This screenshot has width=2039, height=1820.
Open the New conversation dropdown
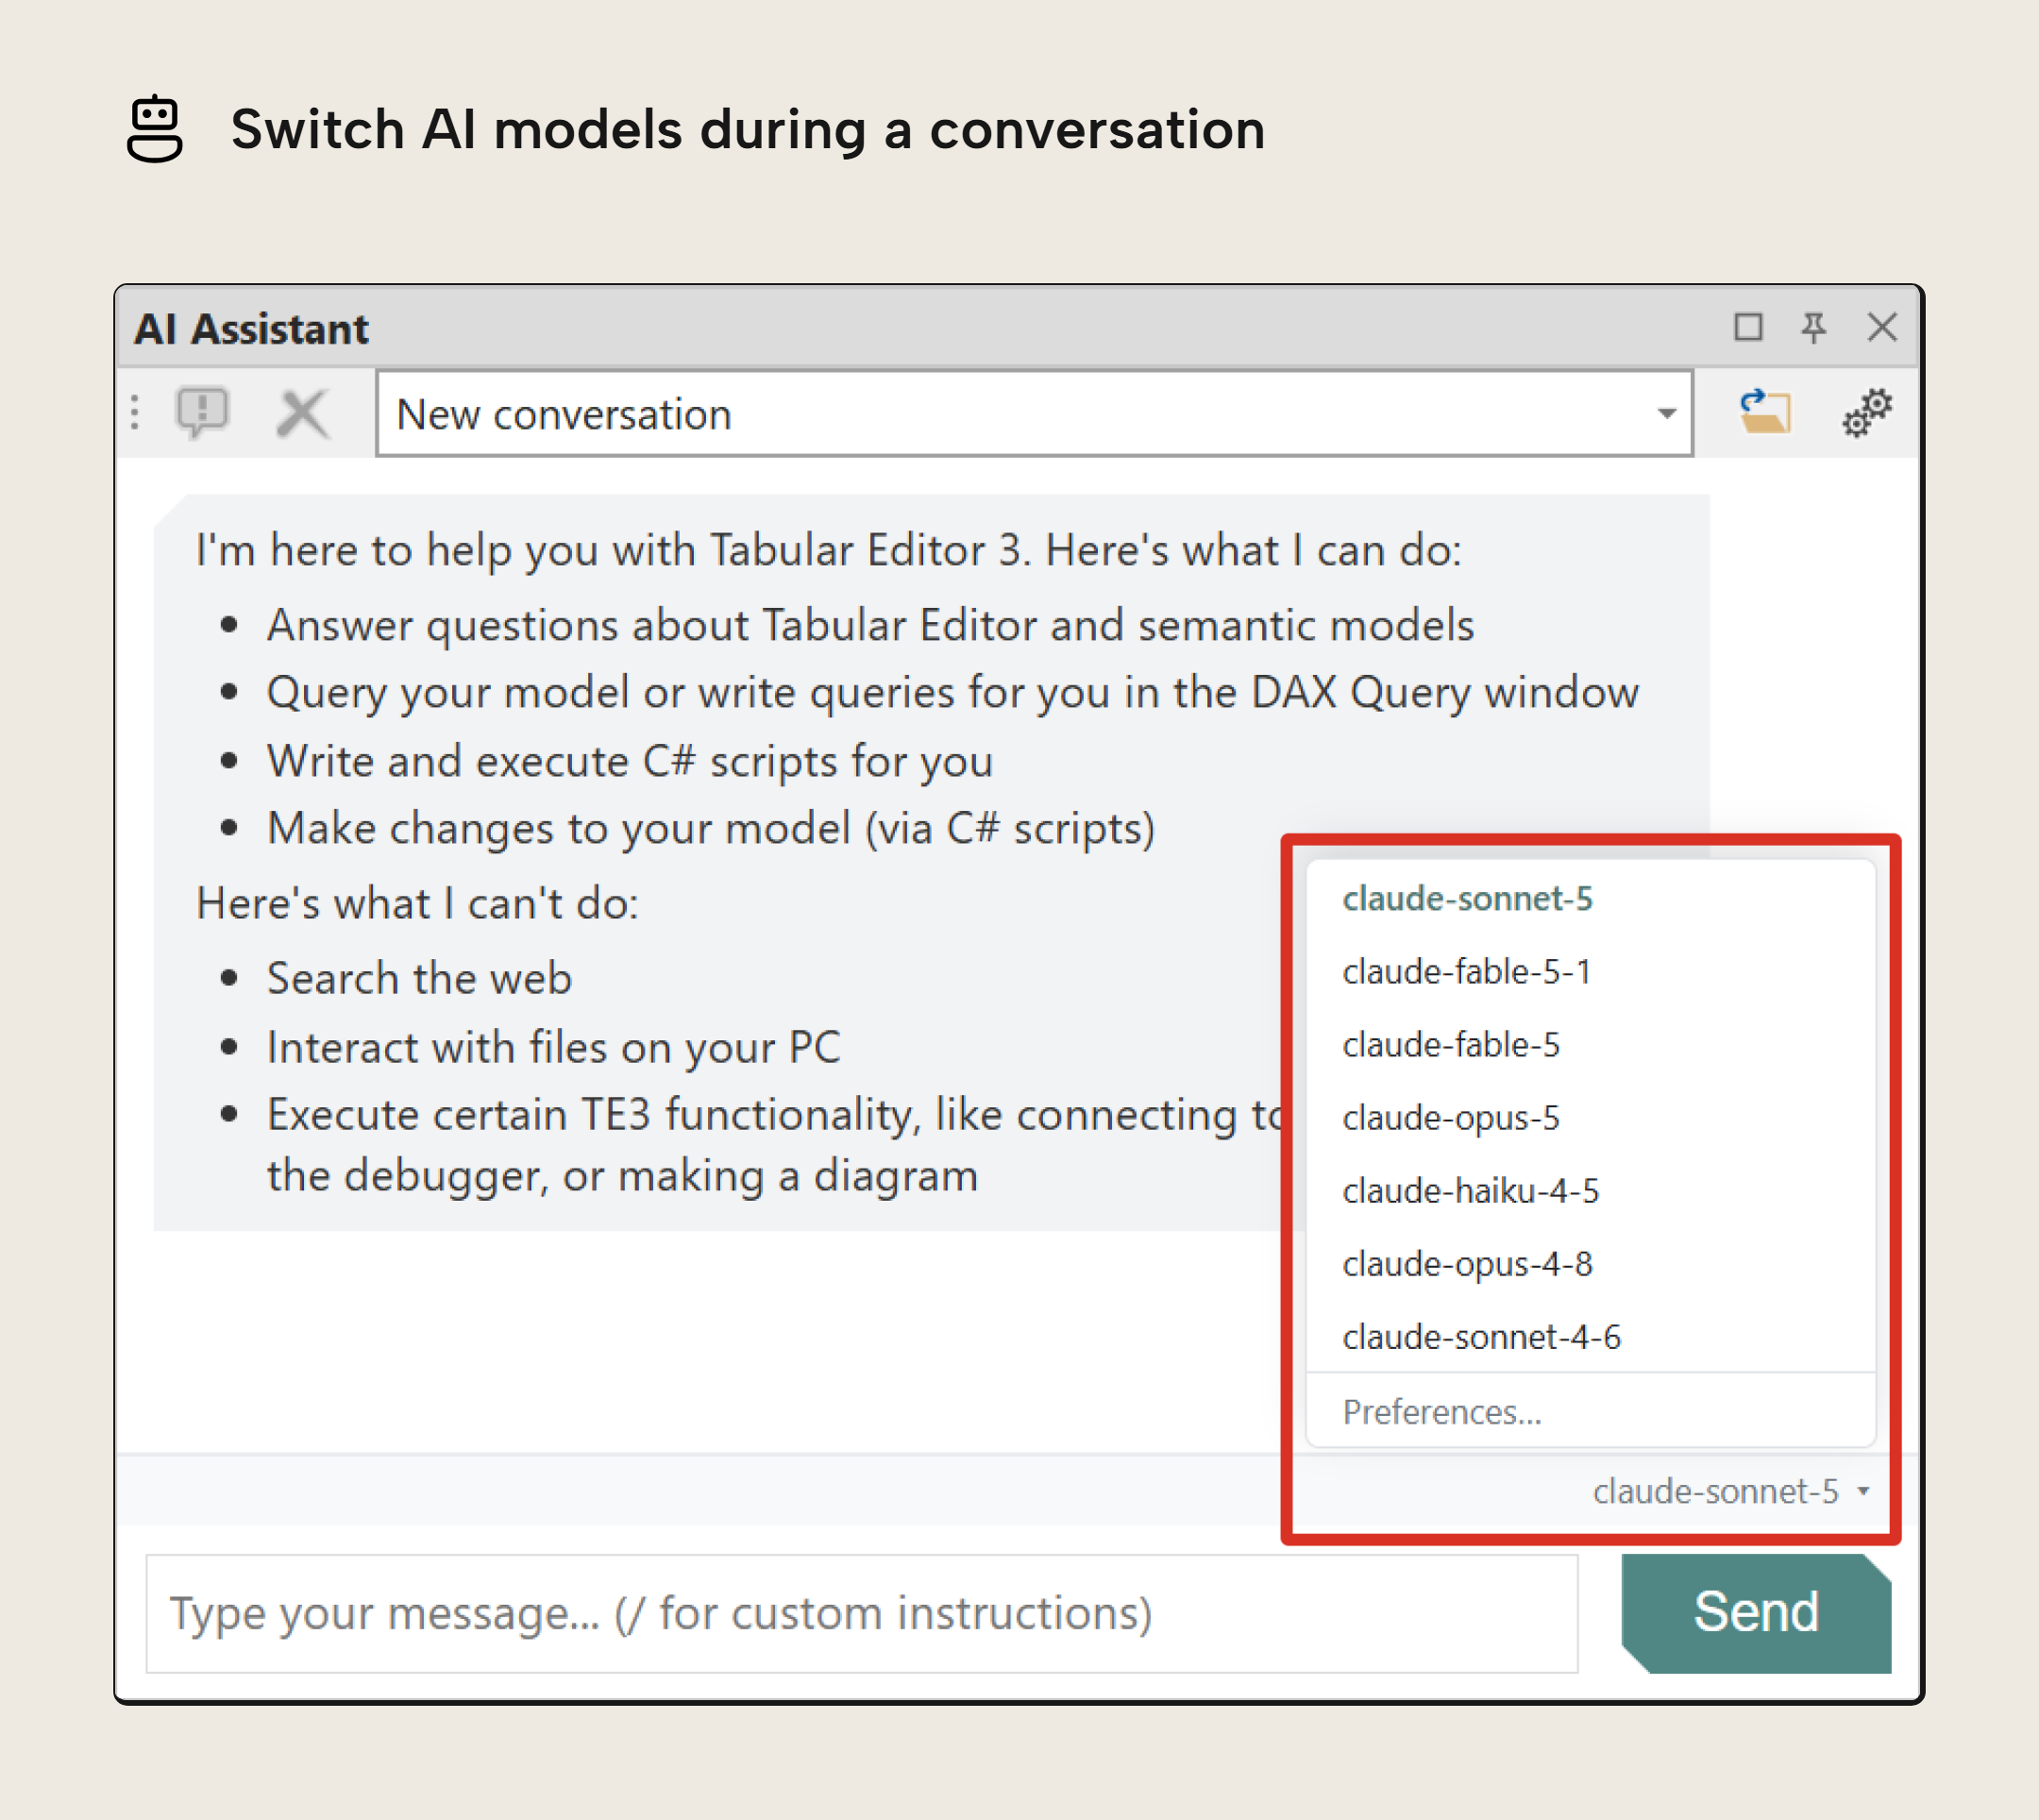tap(1034, 414)
